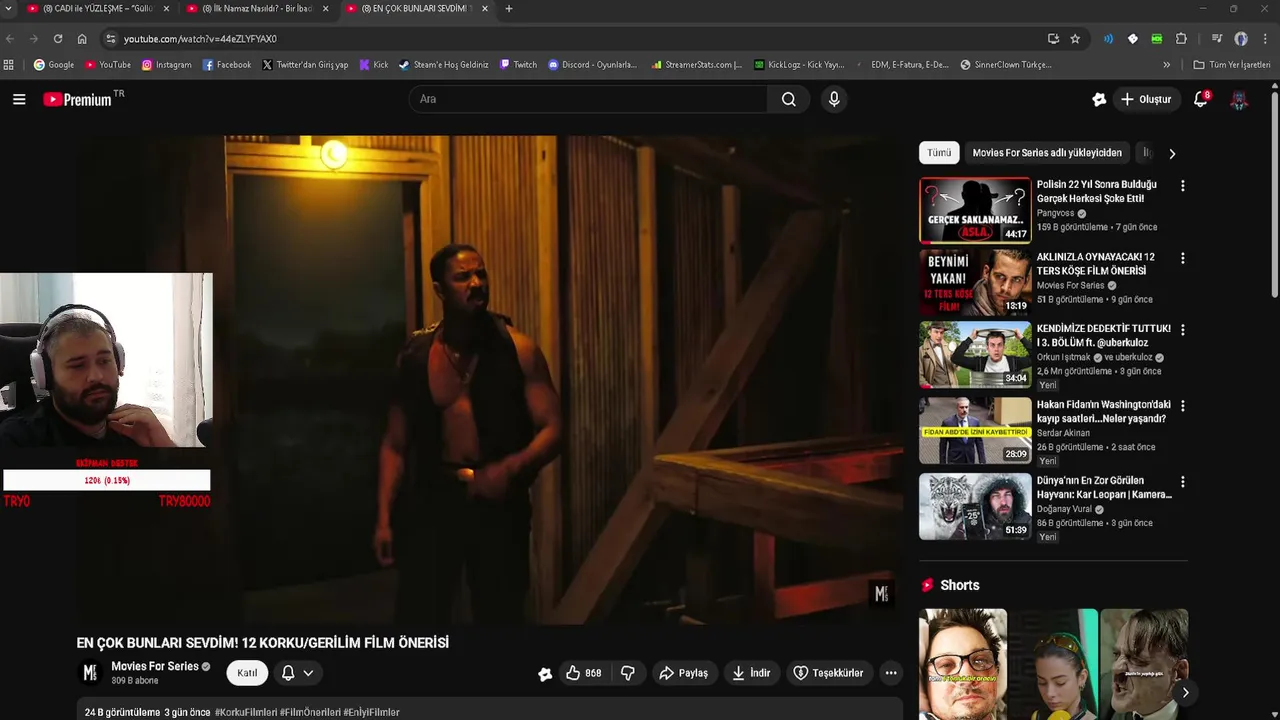The height and width of the screenshot is (720, 1280).
Task: Open the browser extensions puzzle icon
Action: pyautogui.click(x=1181, y=38)
